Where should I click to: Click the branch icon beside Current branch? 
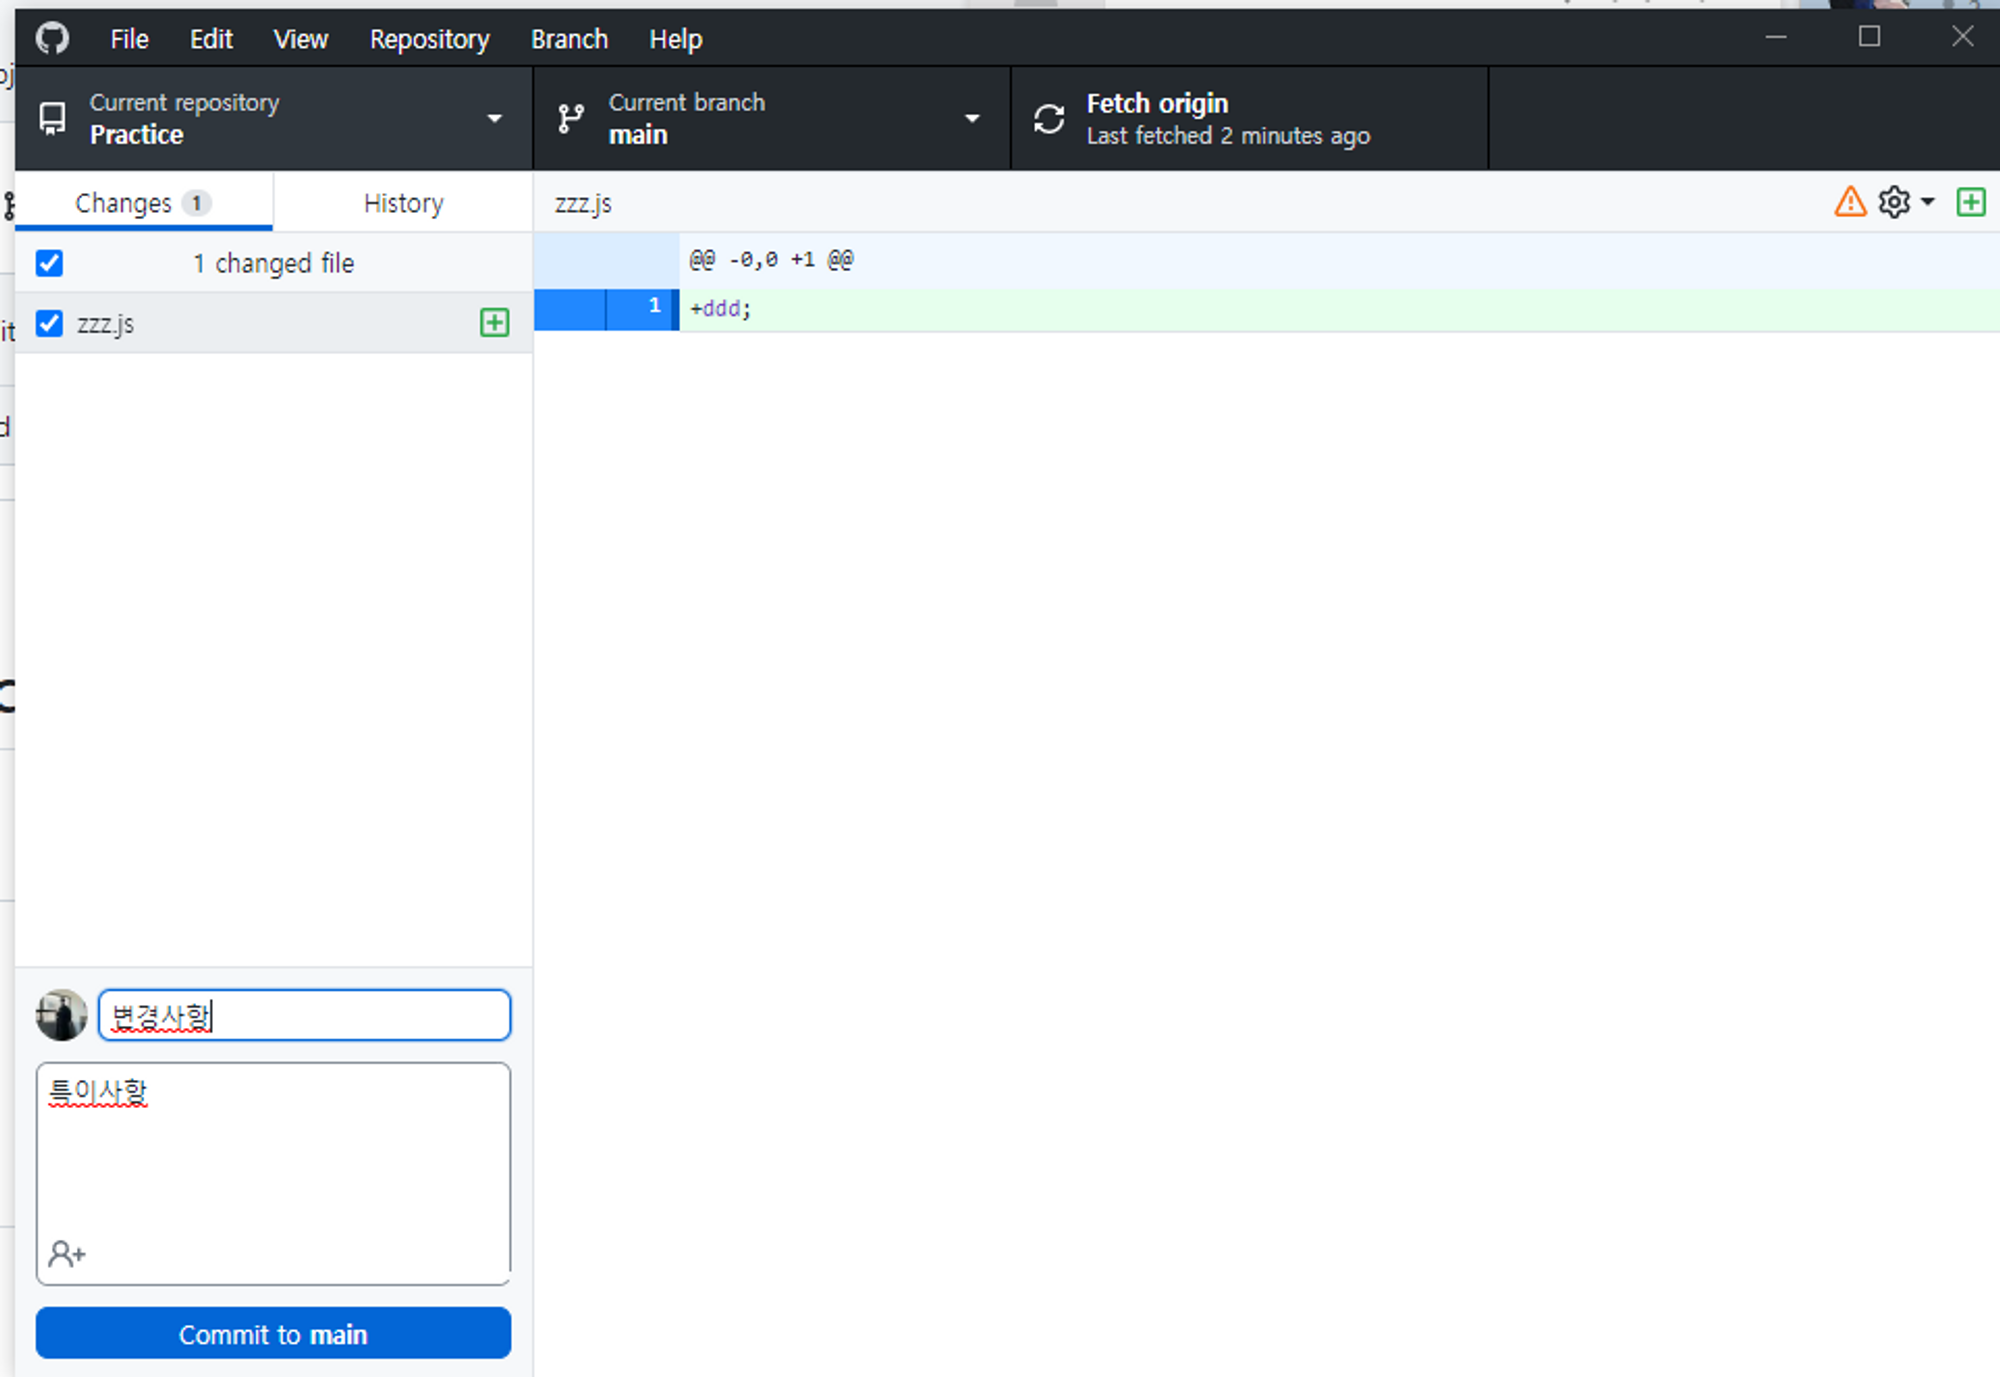pyautogui.click(x=571, y=119)
